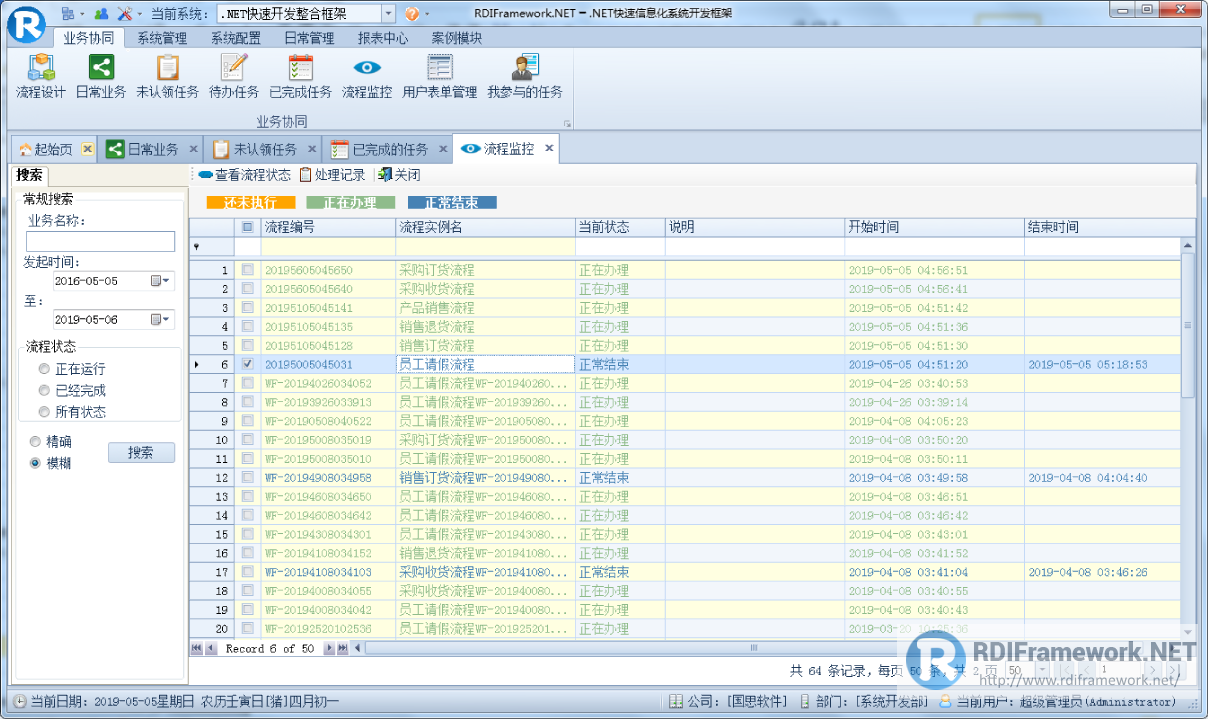Focus the 业务名称 input field

click(100, 241)
